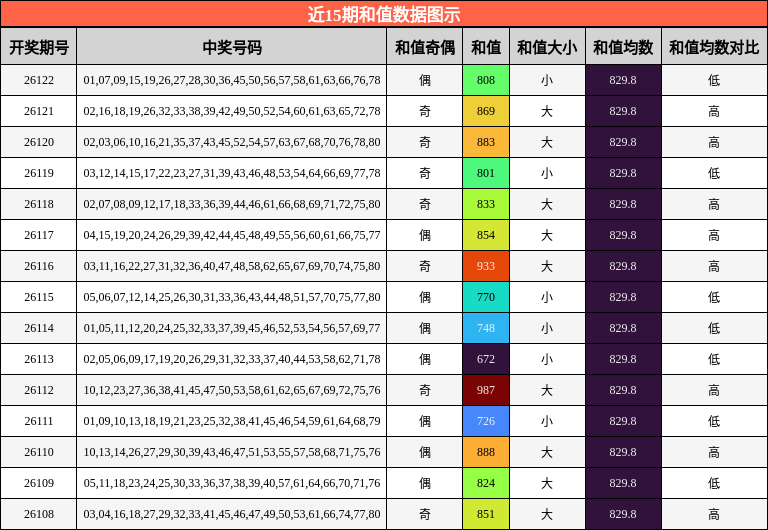Viewport: 768px width, 530px height.
Task: Click the green sum value 824
Action: pos(486,483)
